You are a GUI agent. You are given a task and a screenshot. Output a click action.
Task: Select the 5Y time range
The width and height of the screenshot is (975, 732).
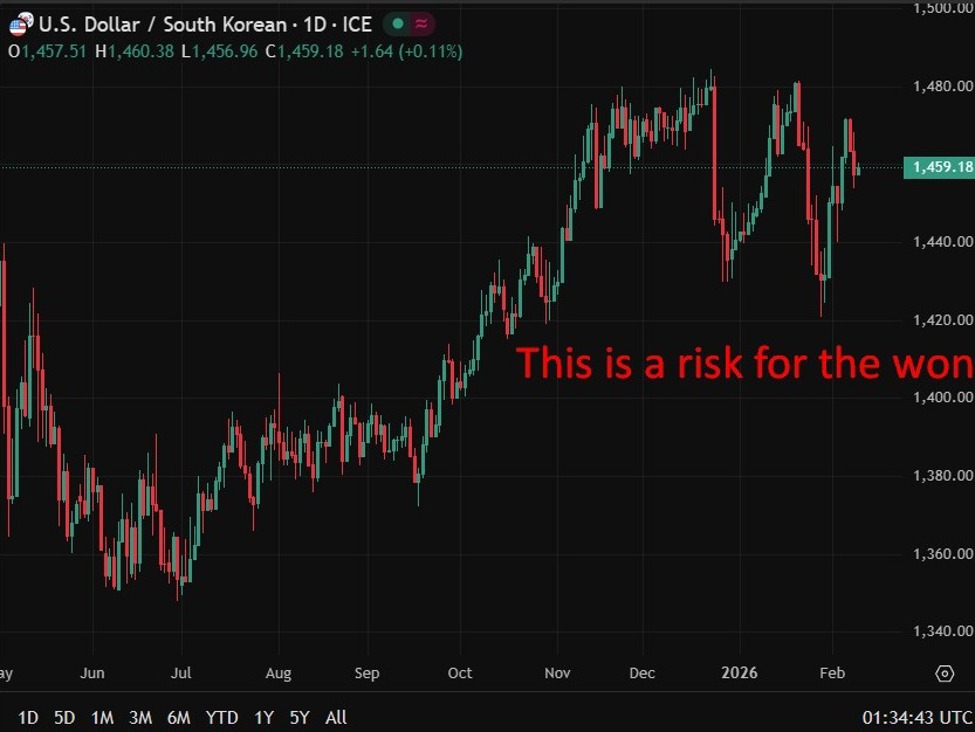[x=299, y=717]
